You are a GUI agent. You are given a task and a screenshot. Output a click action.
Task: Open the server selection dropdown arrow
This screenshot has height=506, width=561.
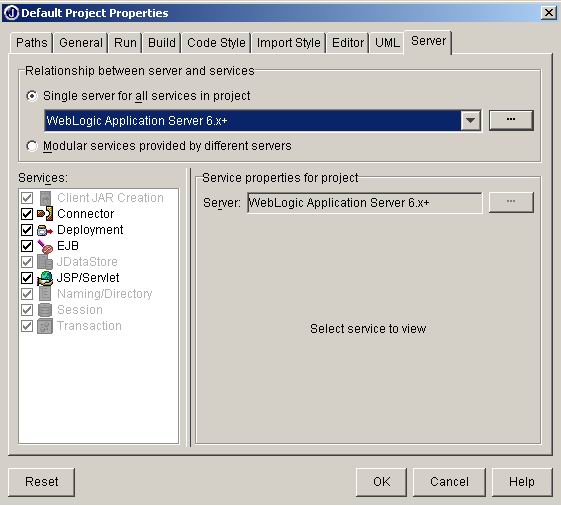tap(470, 121)
